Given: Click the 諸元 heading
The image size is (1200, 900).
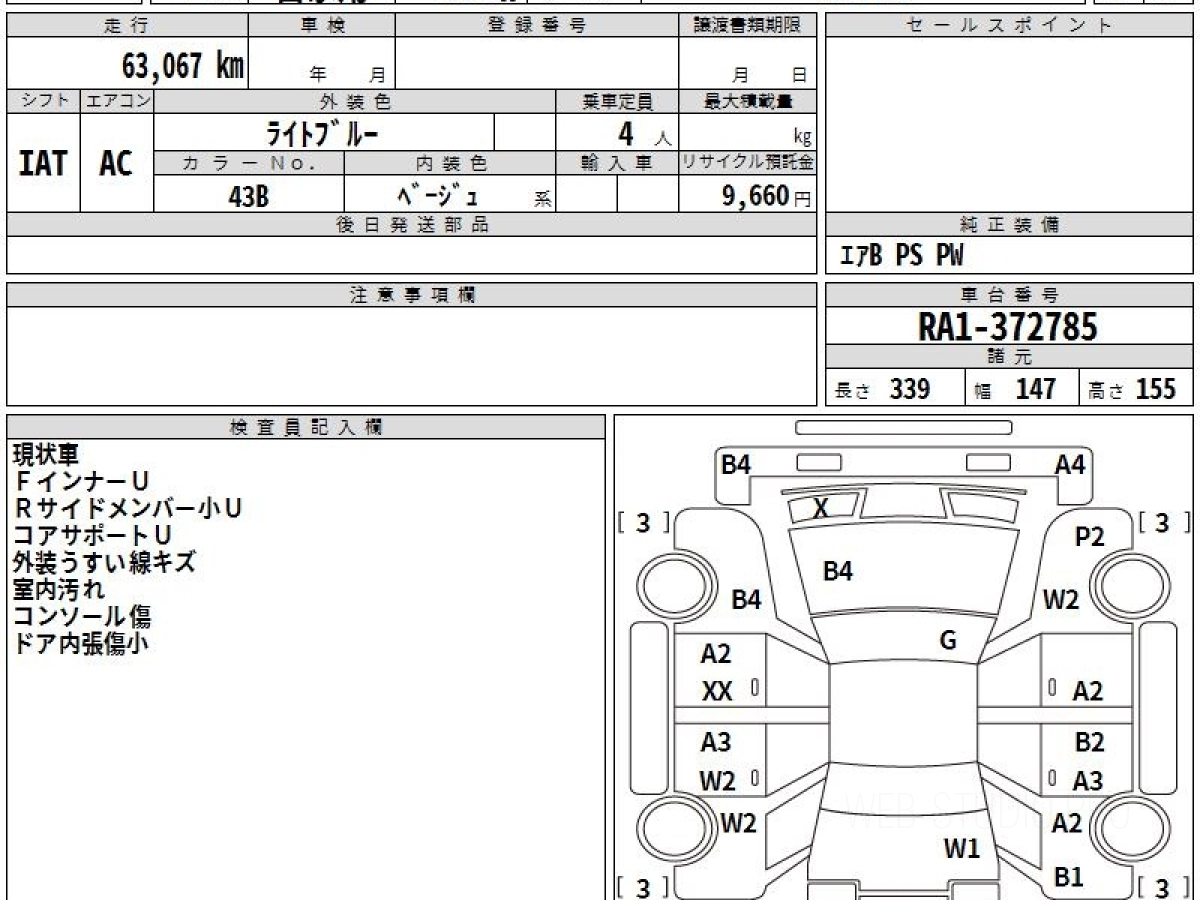Looking at the screenshot, I should 1010,357.
